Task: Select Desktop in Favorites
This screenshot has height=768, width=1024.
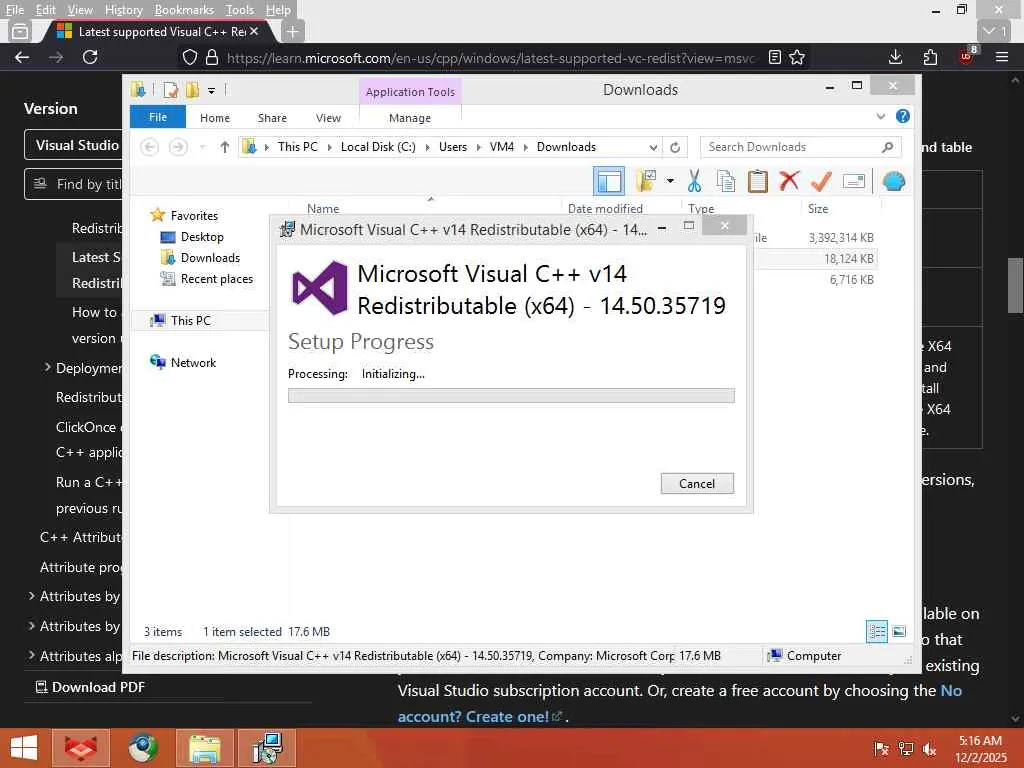Action: click(x=202, y=236)
